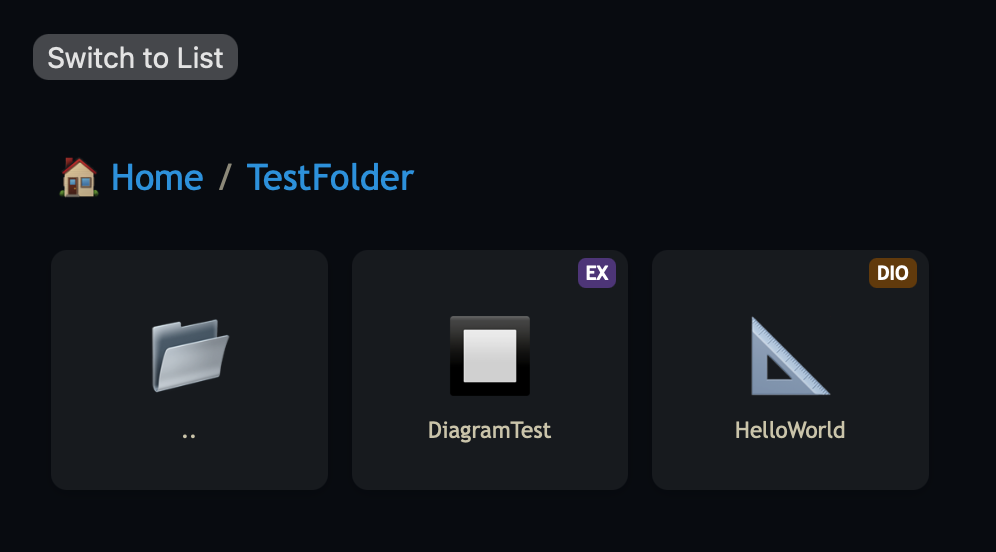Toggle the file view to list mode

tap(136, 58)
